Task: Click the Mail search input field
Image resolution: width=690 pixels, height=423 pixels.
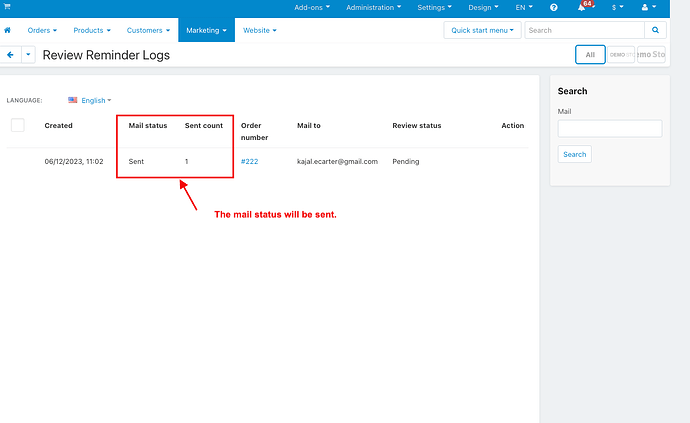Action: click(610, 128)
